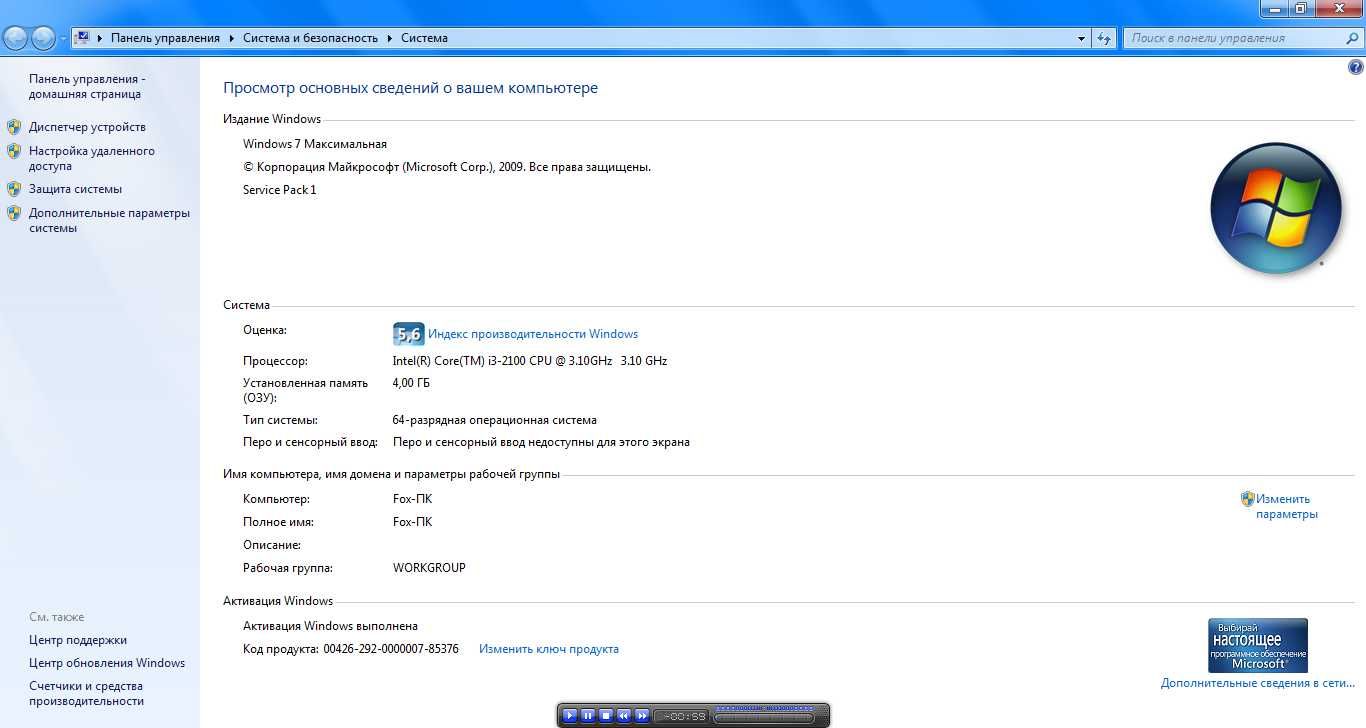Open Дополнительные параметры системы
The width and height of the screenshot is (1366, 728).
(x=109, y=220)
